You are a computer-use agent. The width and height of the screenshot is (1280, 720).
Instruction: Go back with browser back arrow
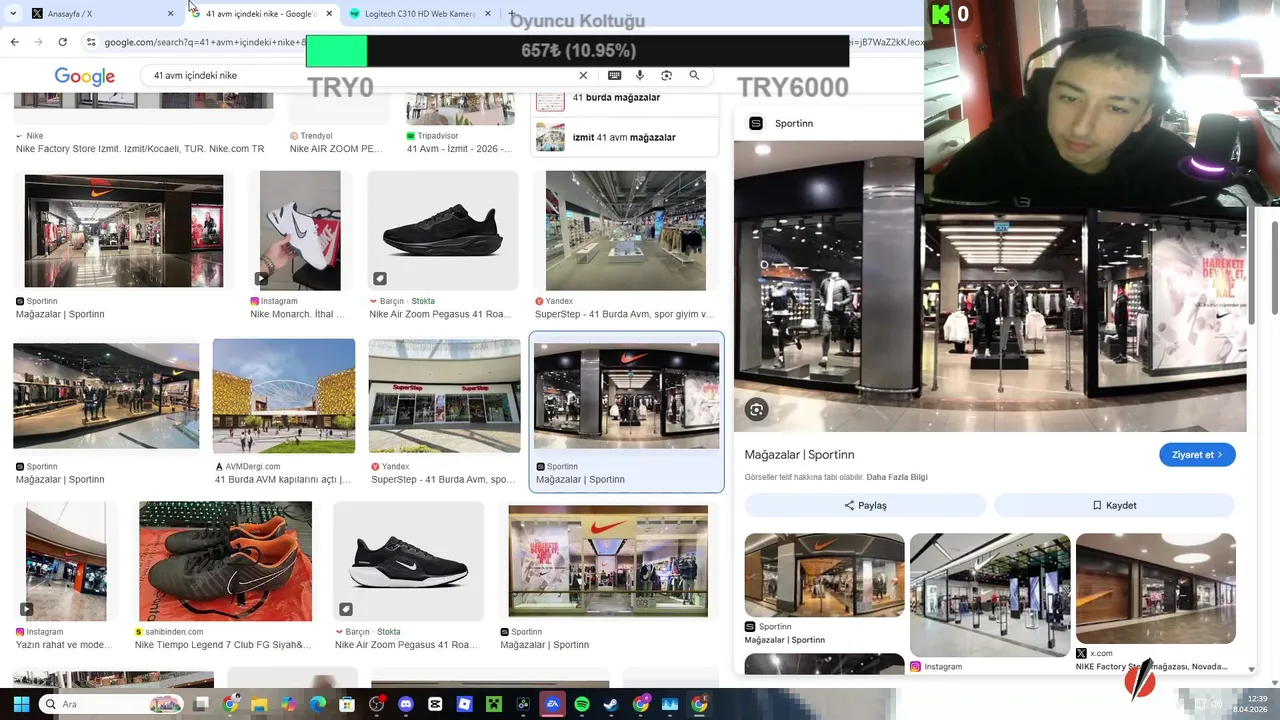click(x=14, y=42)
